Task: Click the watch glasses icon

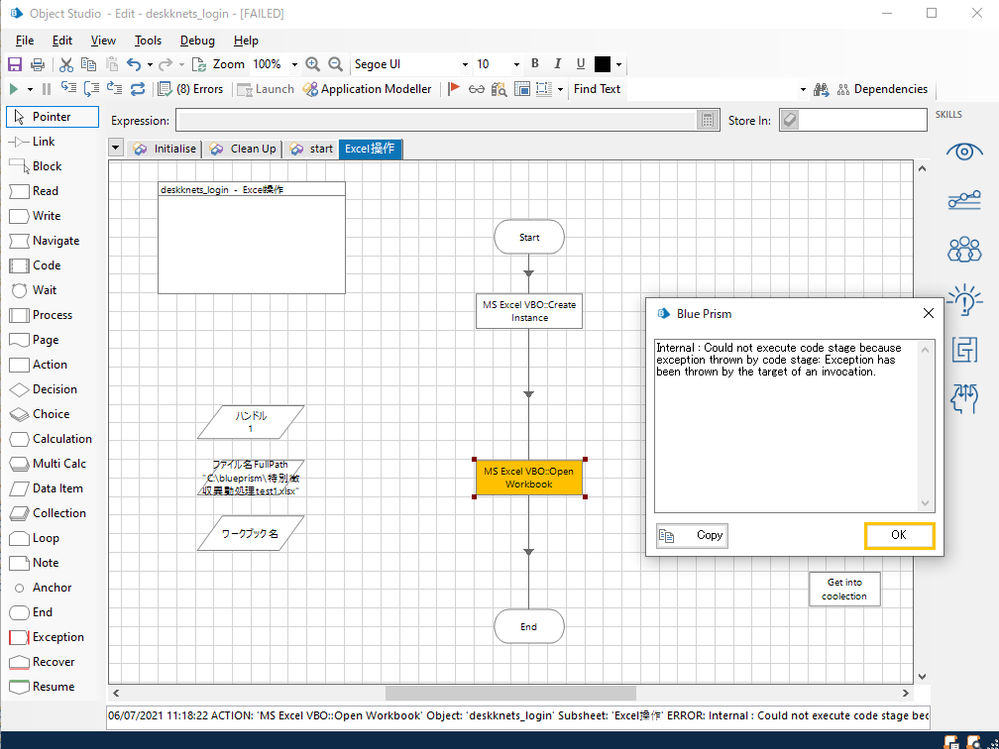Action: tap(477, 89)
